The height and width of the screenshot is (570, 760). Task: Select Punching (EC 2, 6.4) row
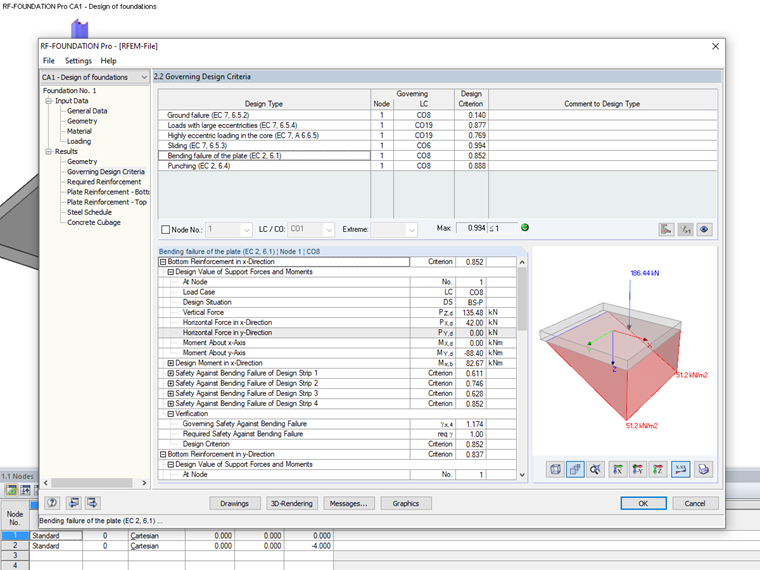[x=438, y=166]
